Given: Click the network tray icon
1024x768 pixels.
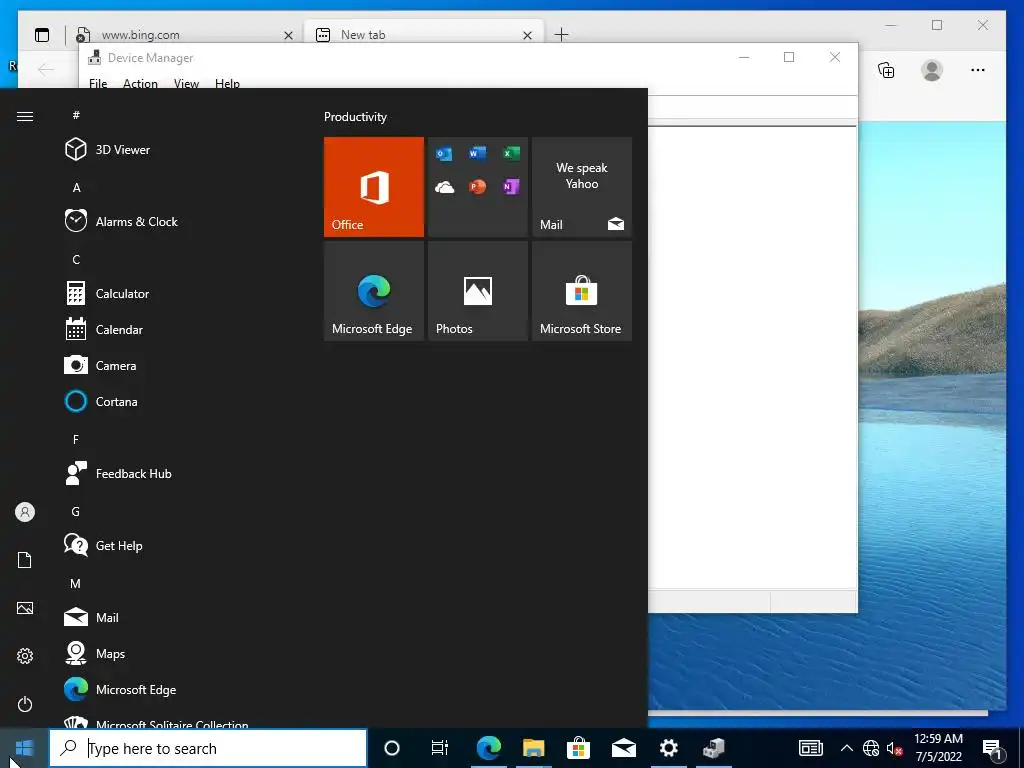Looking at the screenshot, I should click(871, 748).
